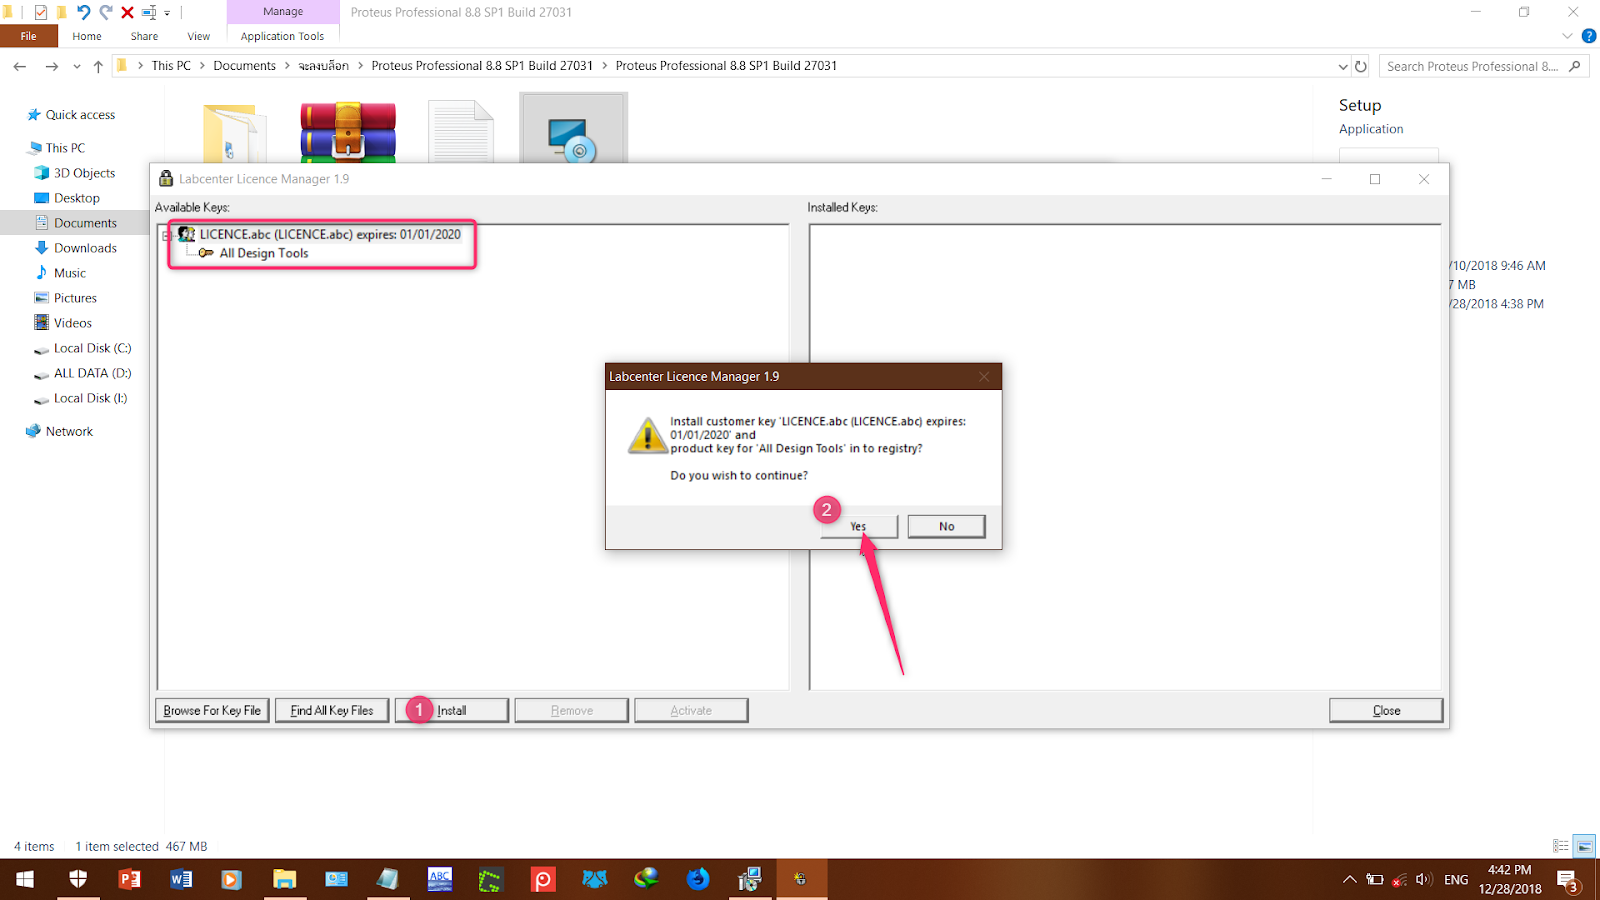Click the Up one level arrow

pyautogui.click(x=98, y=66)
